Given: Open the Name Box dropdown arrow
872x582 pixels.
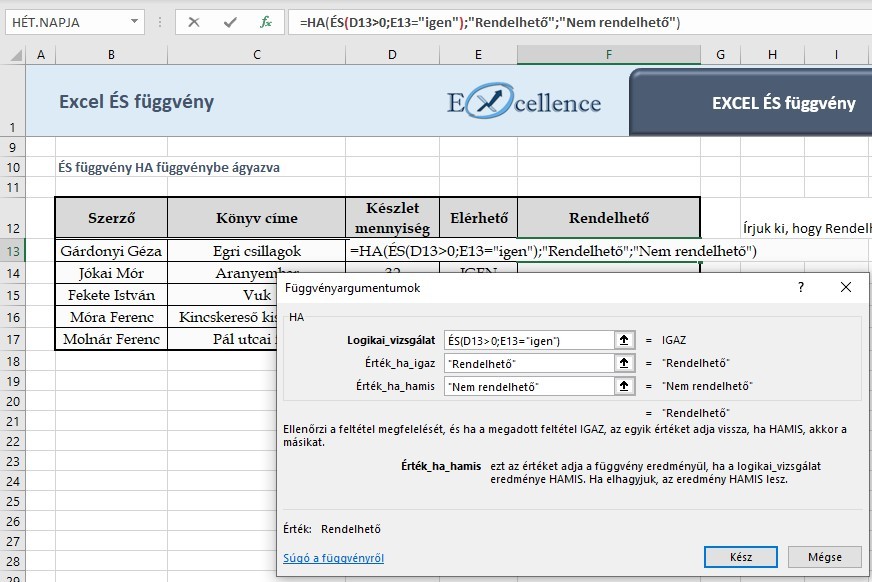Looking at the screenshot, I should click(x=134, y=22).
